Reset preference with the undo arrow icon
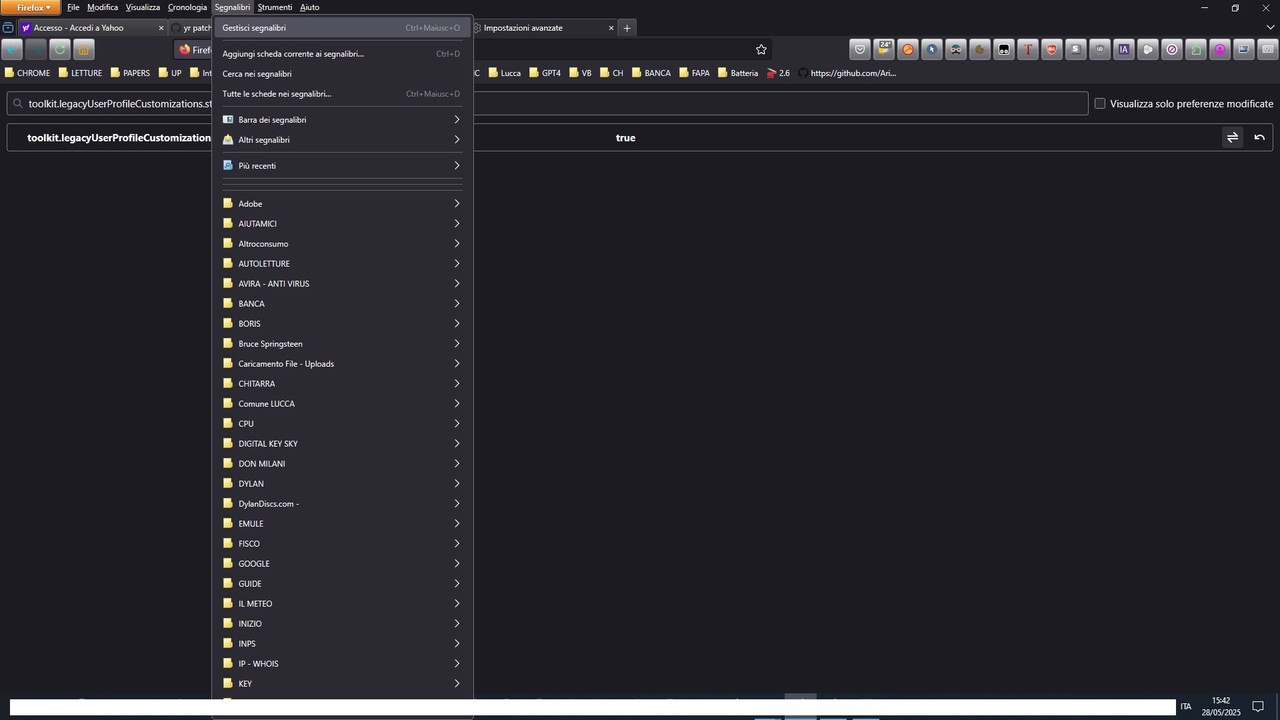The width and height of the screenshot is (1280, 720). 1259,137
